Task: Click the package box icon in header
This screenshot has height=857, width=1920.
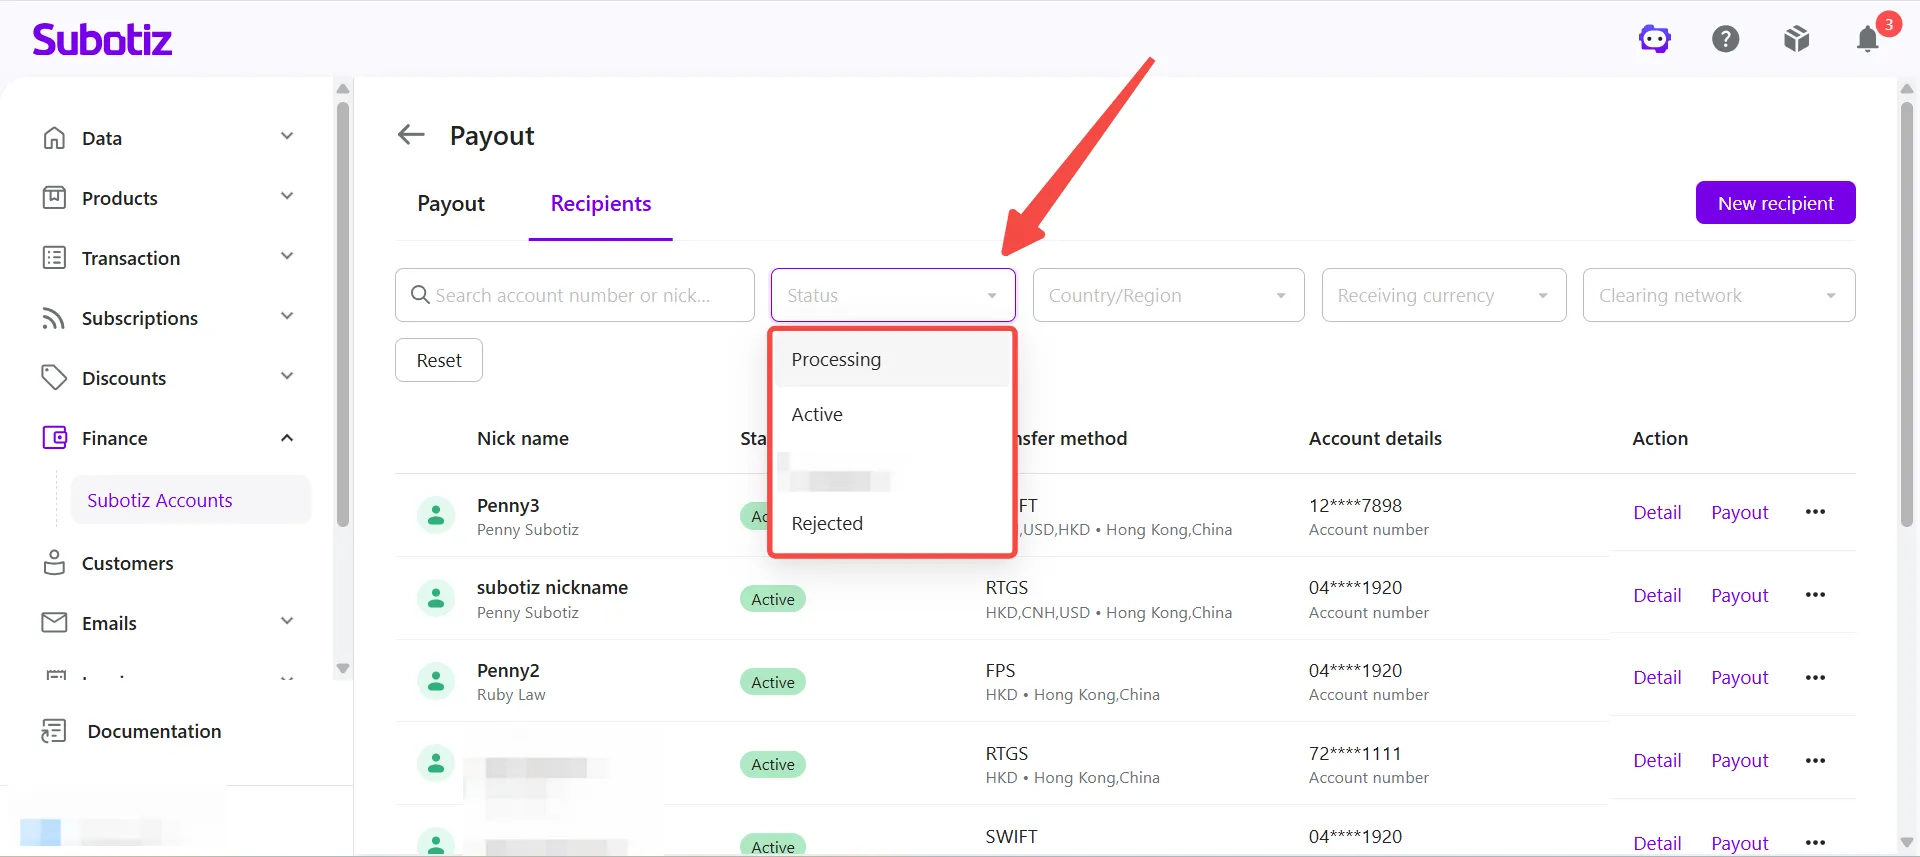Action: [1797, 39]
